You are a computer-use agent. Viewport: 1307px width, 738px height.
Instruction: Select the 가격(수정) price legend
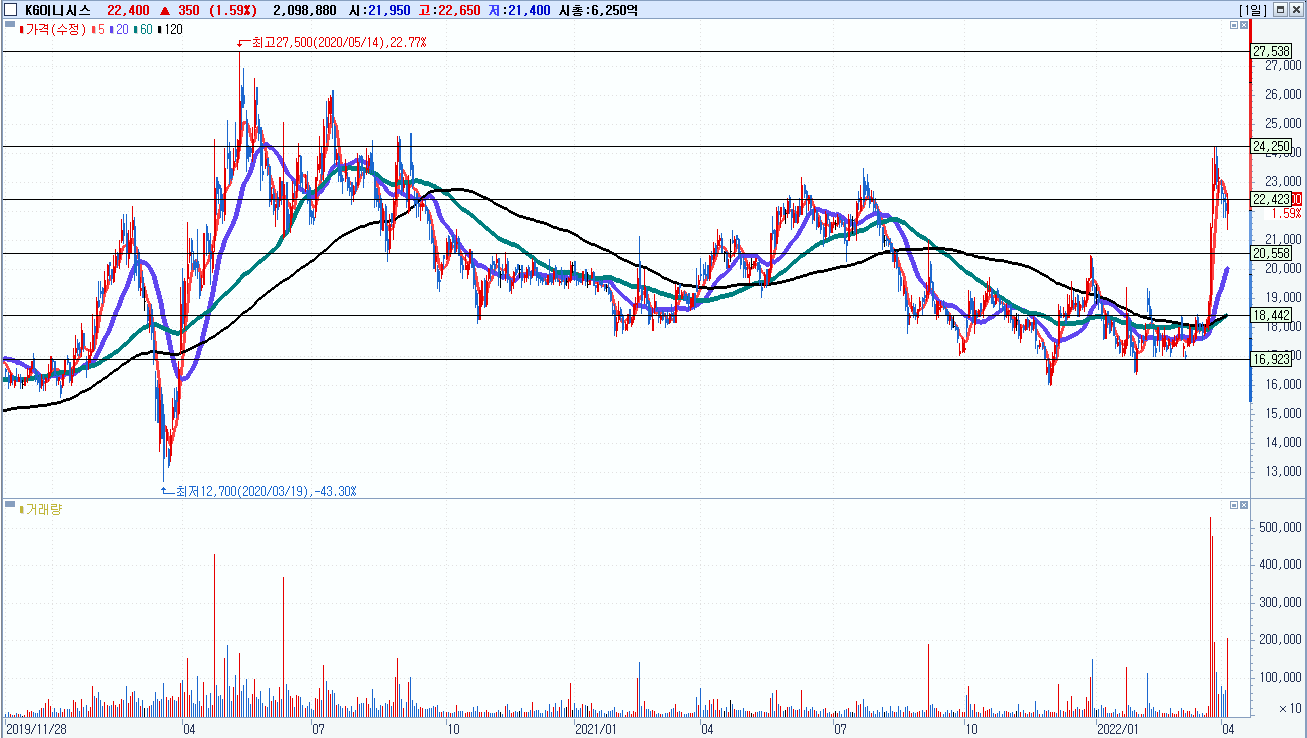click(54, 29)
